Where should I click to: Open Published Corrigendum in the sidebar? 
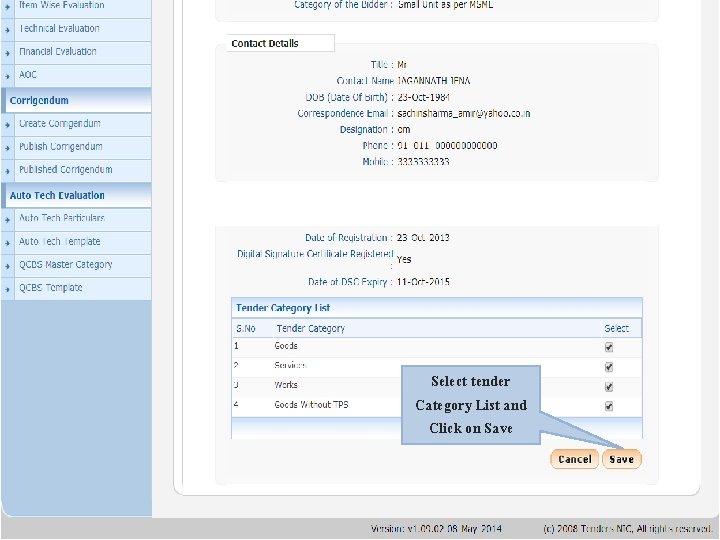(x=66, y=169)
